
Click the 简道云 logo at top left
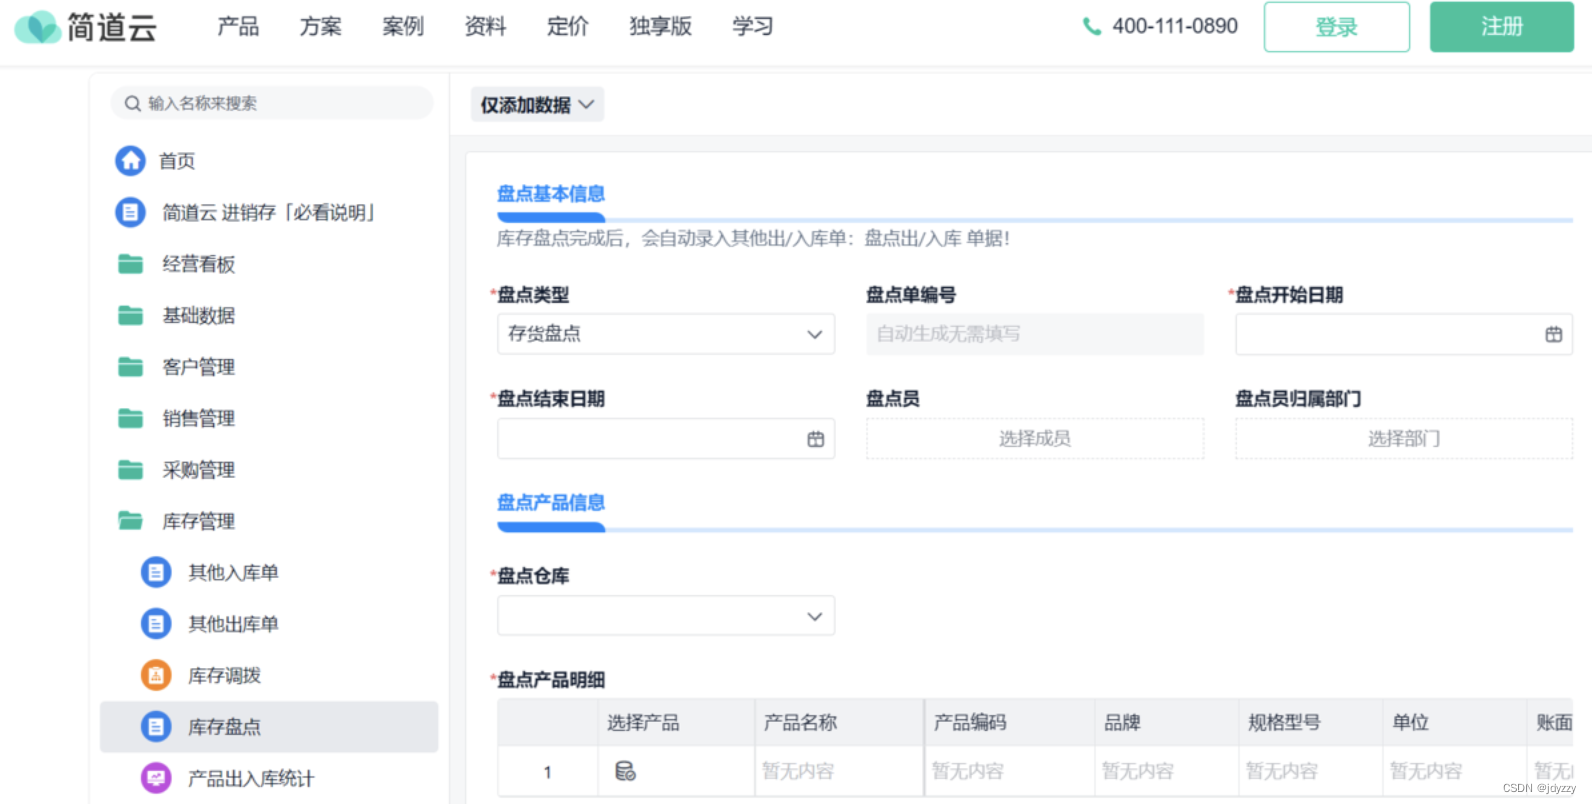(x=86, y=27)
